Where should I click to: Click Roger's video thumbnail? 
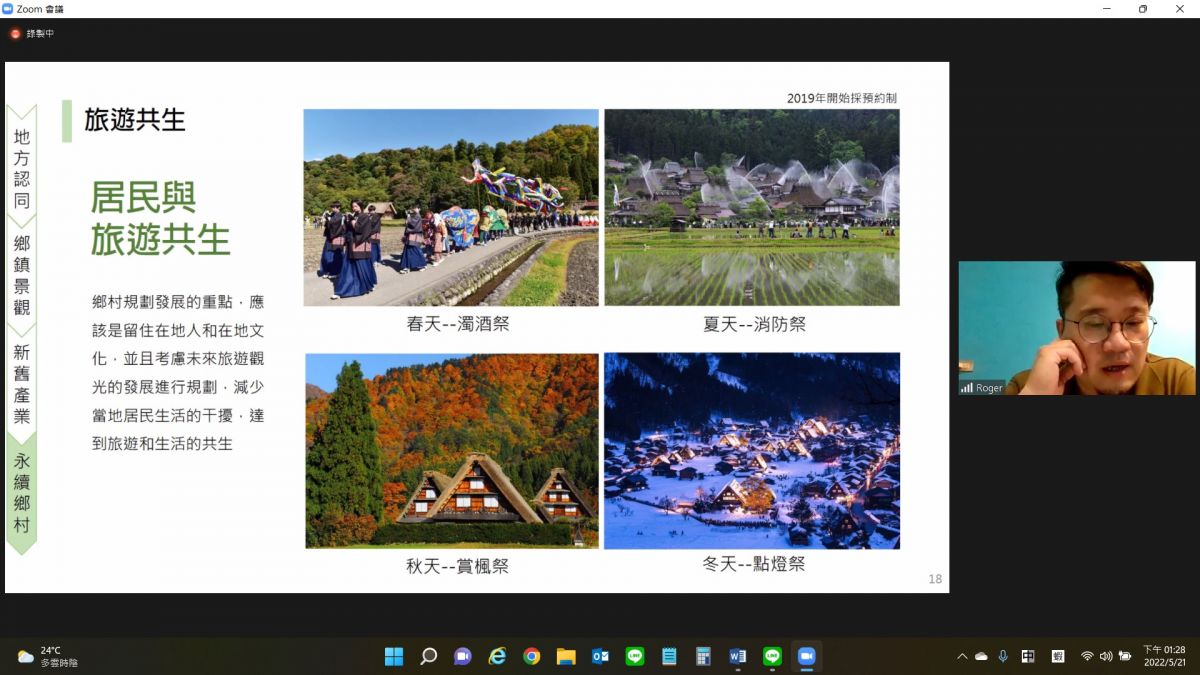[x=1077, y=328]
